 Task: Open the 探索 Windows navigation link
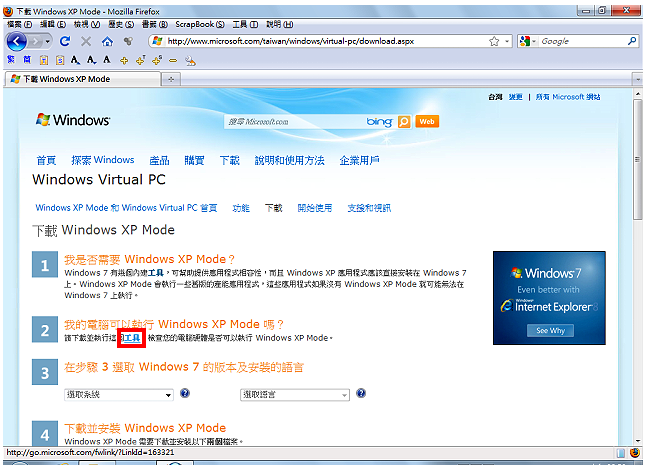[x=102, y=160]
